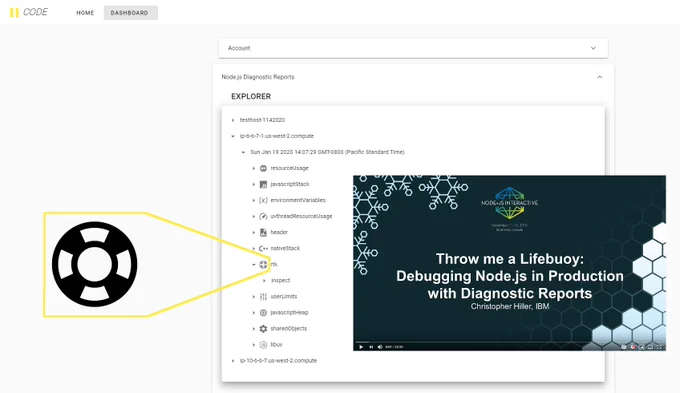Select the libuv label
The height and width of the screenshot is (393, 680).
click(276, 344)
